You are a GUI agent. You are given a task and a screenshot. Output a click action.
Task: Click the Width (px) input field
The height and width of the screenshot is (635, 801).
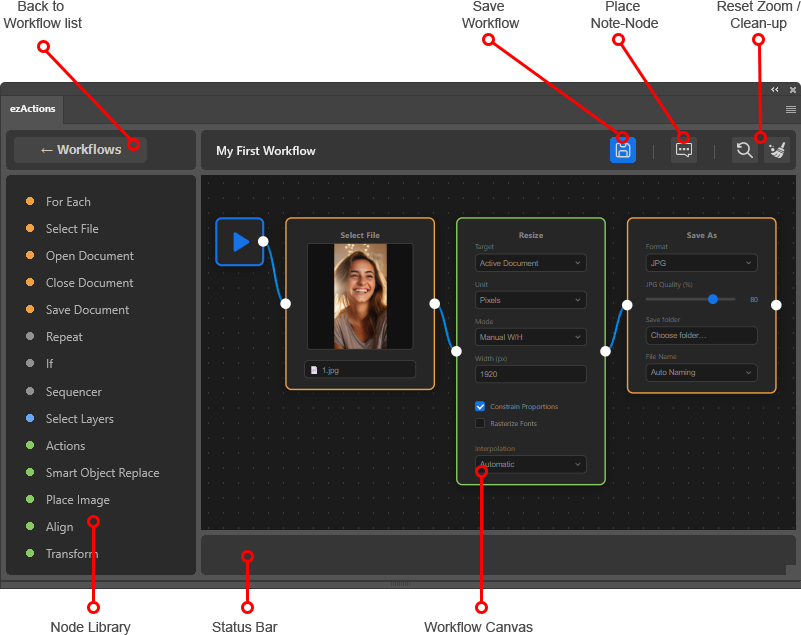pyautogui.click(x=531, y=374)
